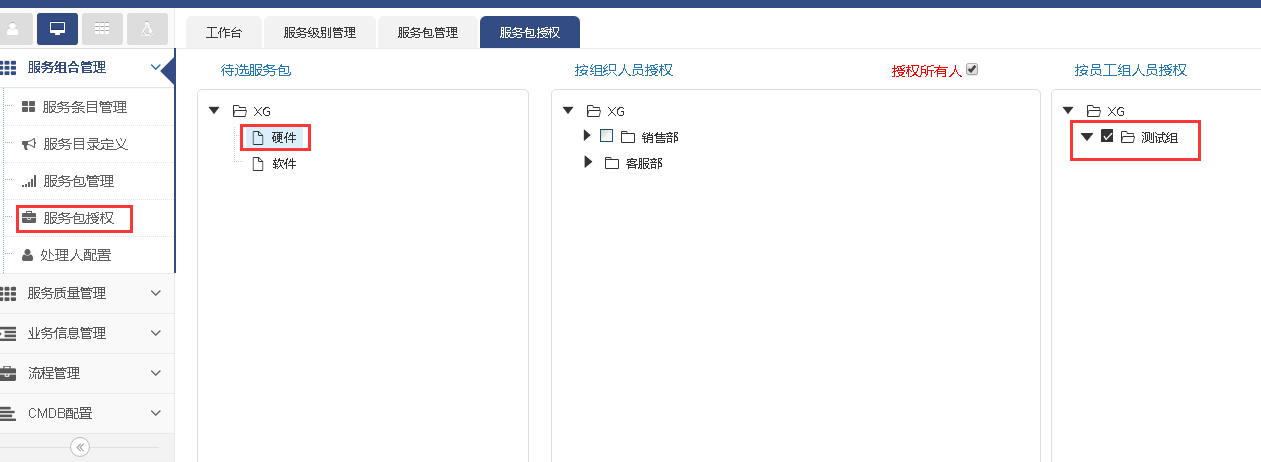Check the 销售部 checkbox
1261x462 pixels.
point(606,136)
